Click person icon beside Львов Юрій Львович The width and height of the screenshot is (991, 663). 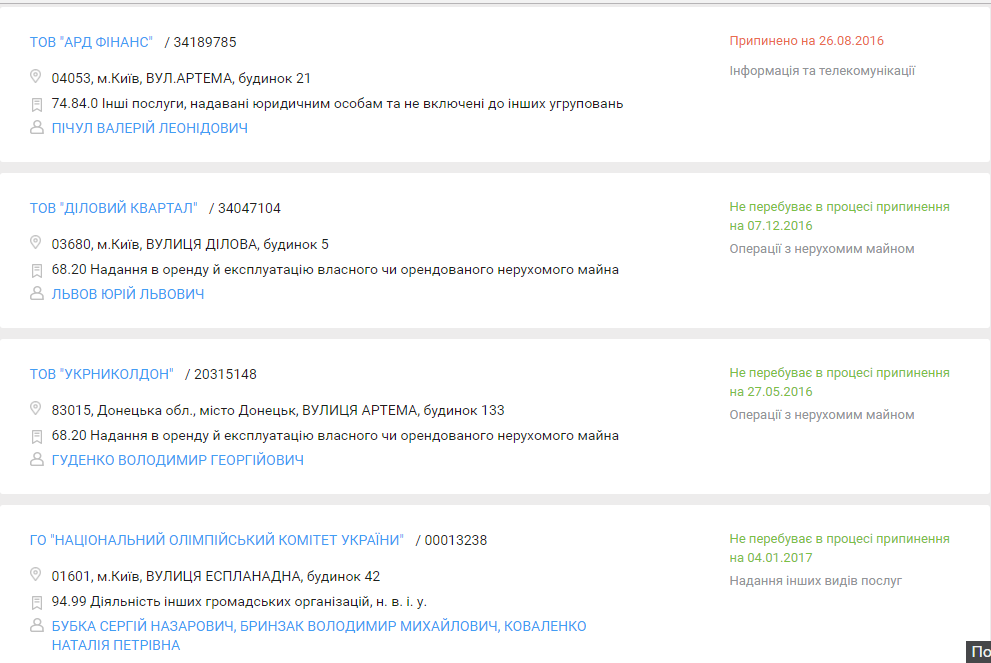37,294
